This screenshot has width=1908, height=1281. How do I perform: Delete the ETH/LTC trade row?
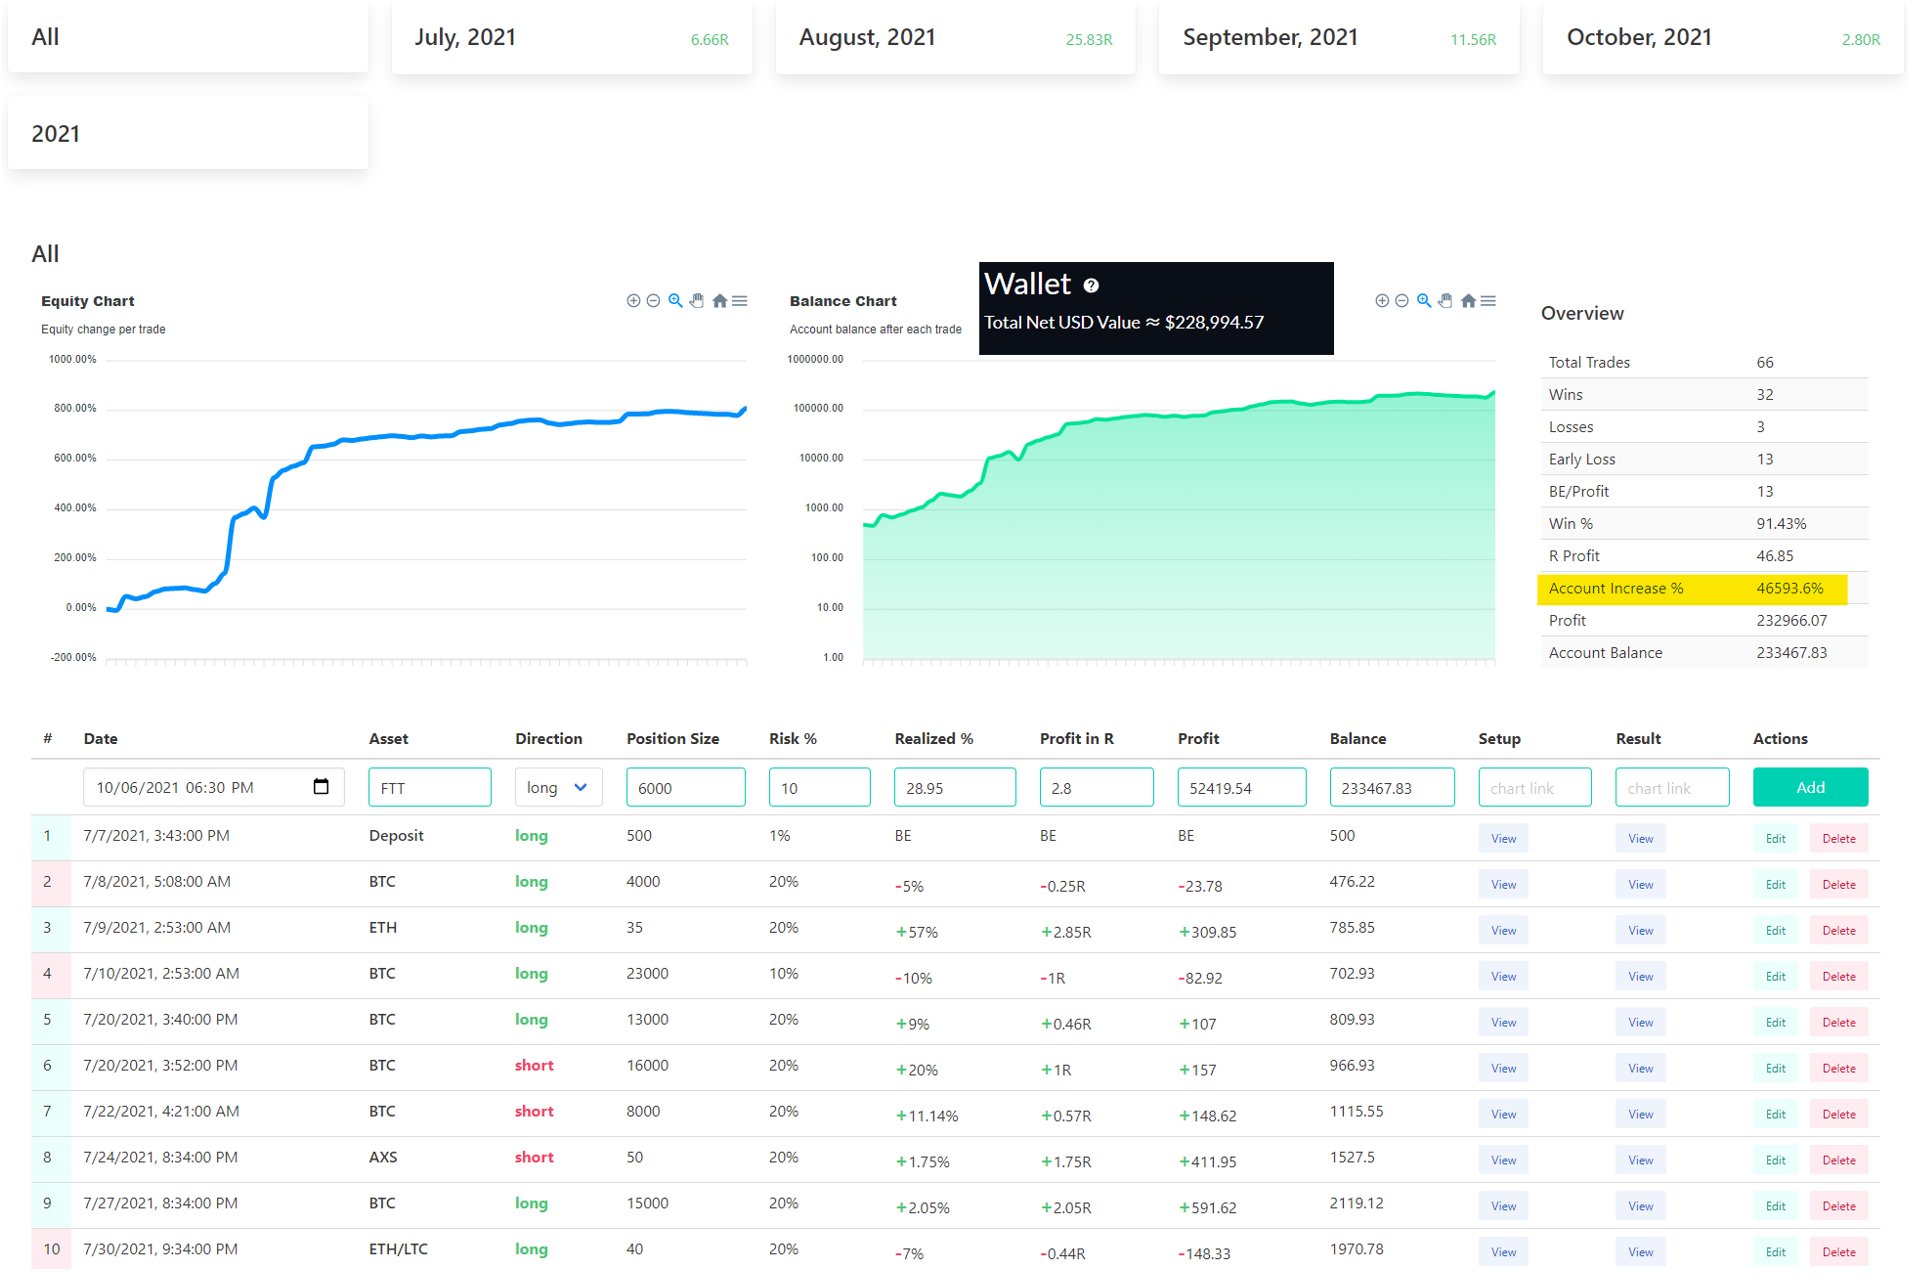(1839, 1251)
